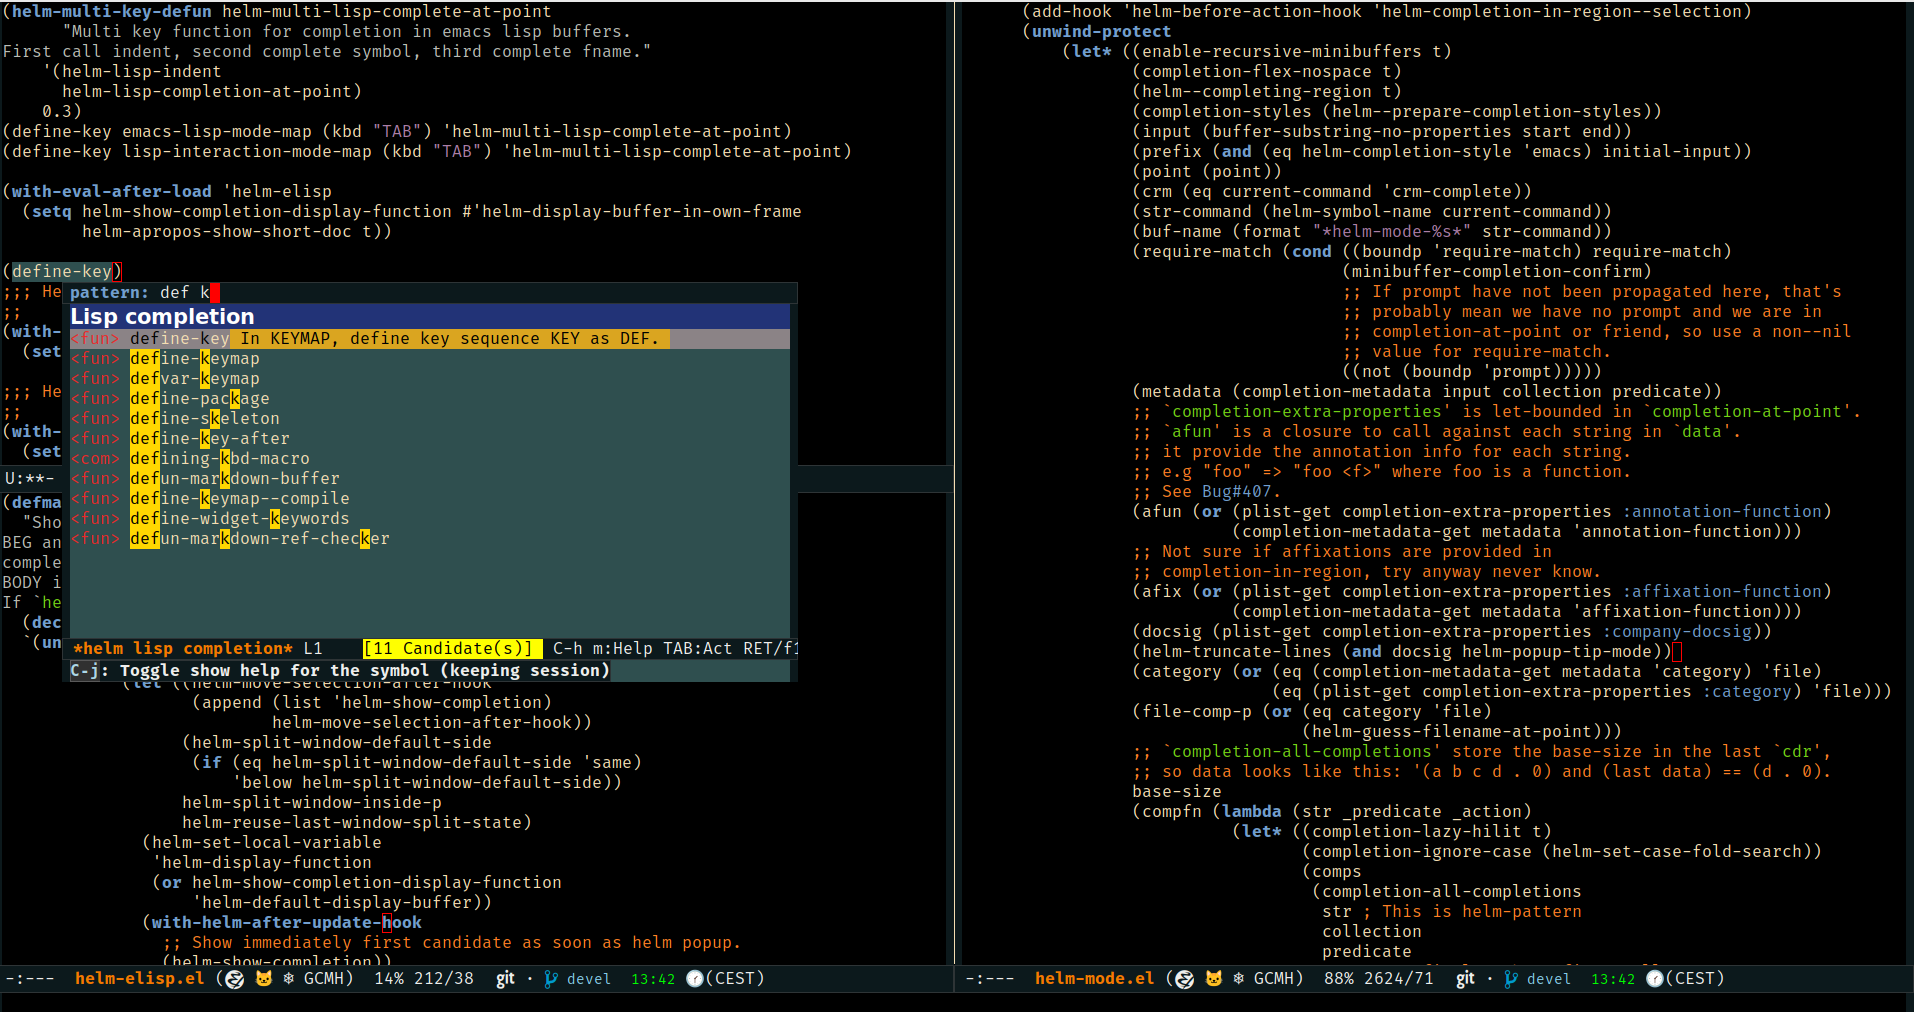Click unwind-protect in right buffer
The width and height of the screenshot is (1914, 1012).
click(x=1101, y=32)
